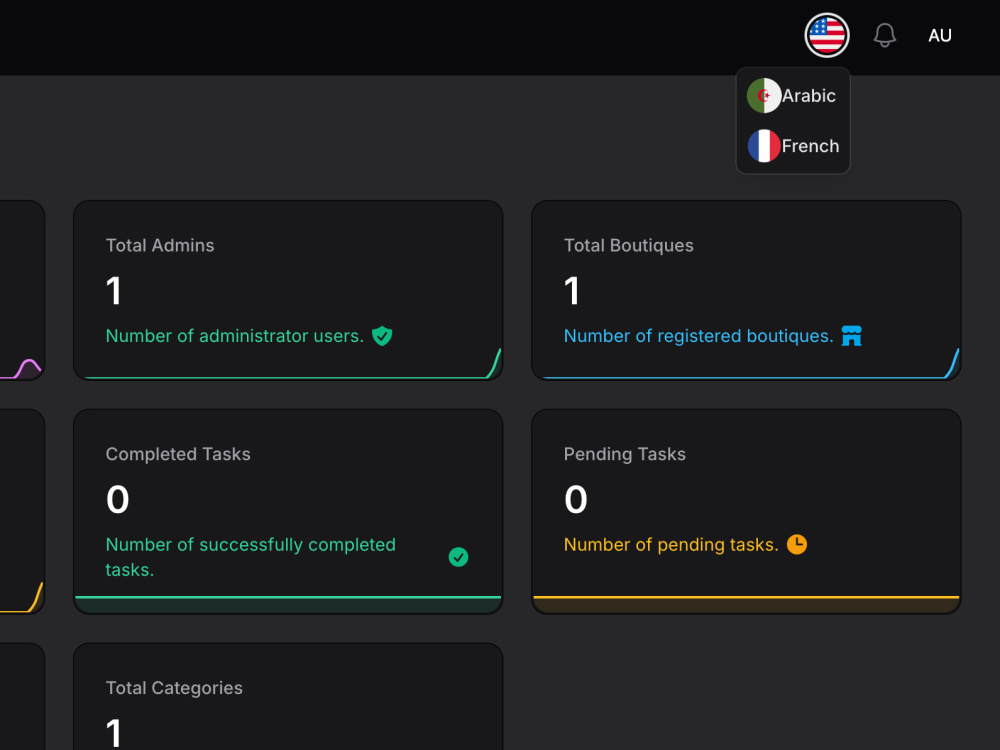Open the Total Admins card

pyautogui.click(x=288, y=290)
